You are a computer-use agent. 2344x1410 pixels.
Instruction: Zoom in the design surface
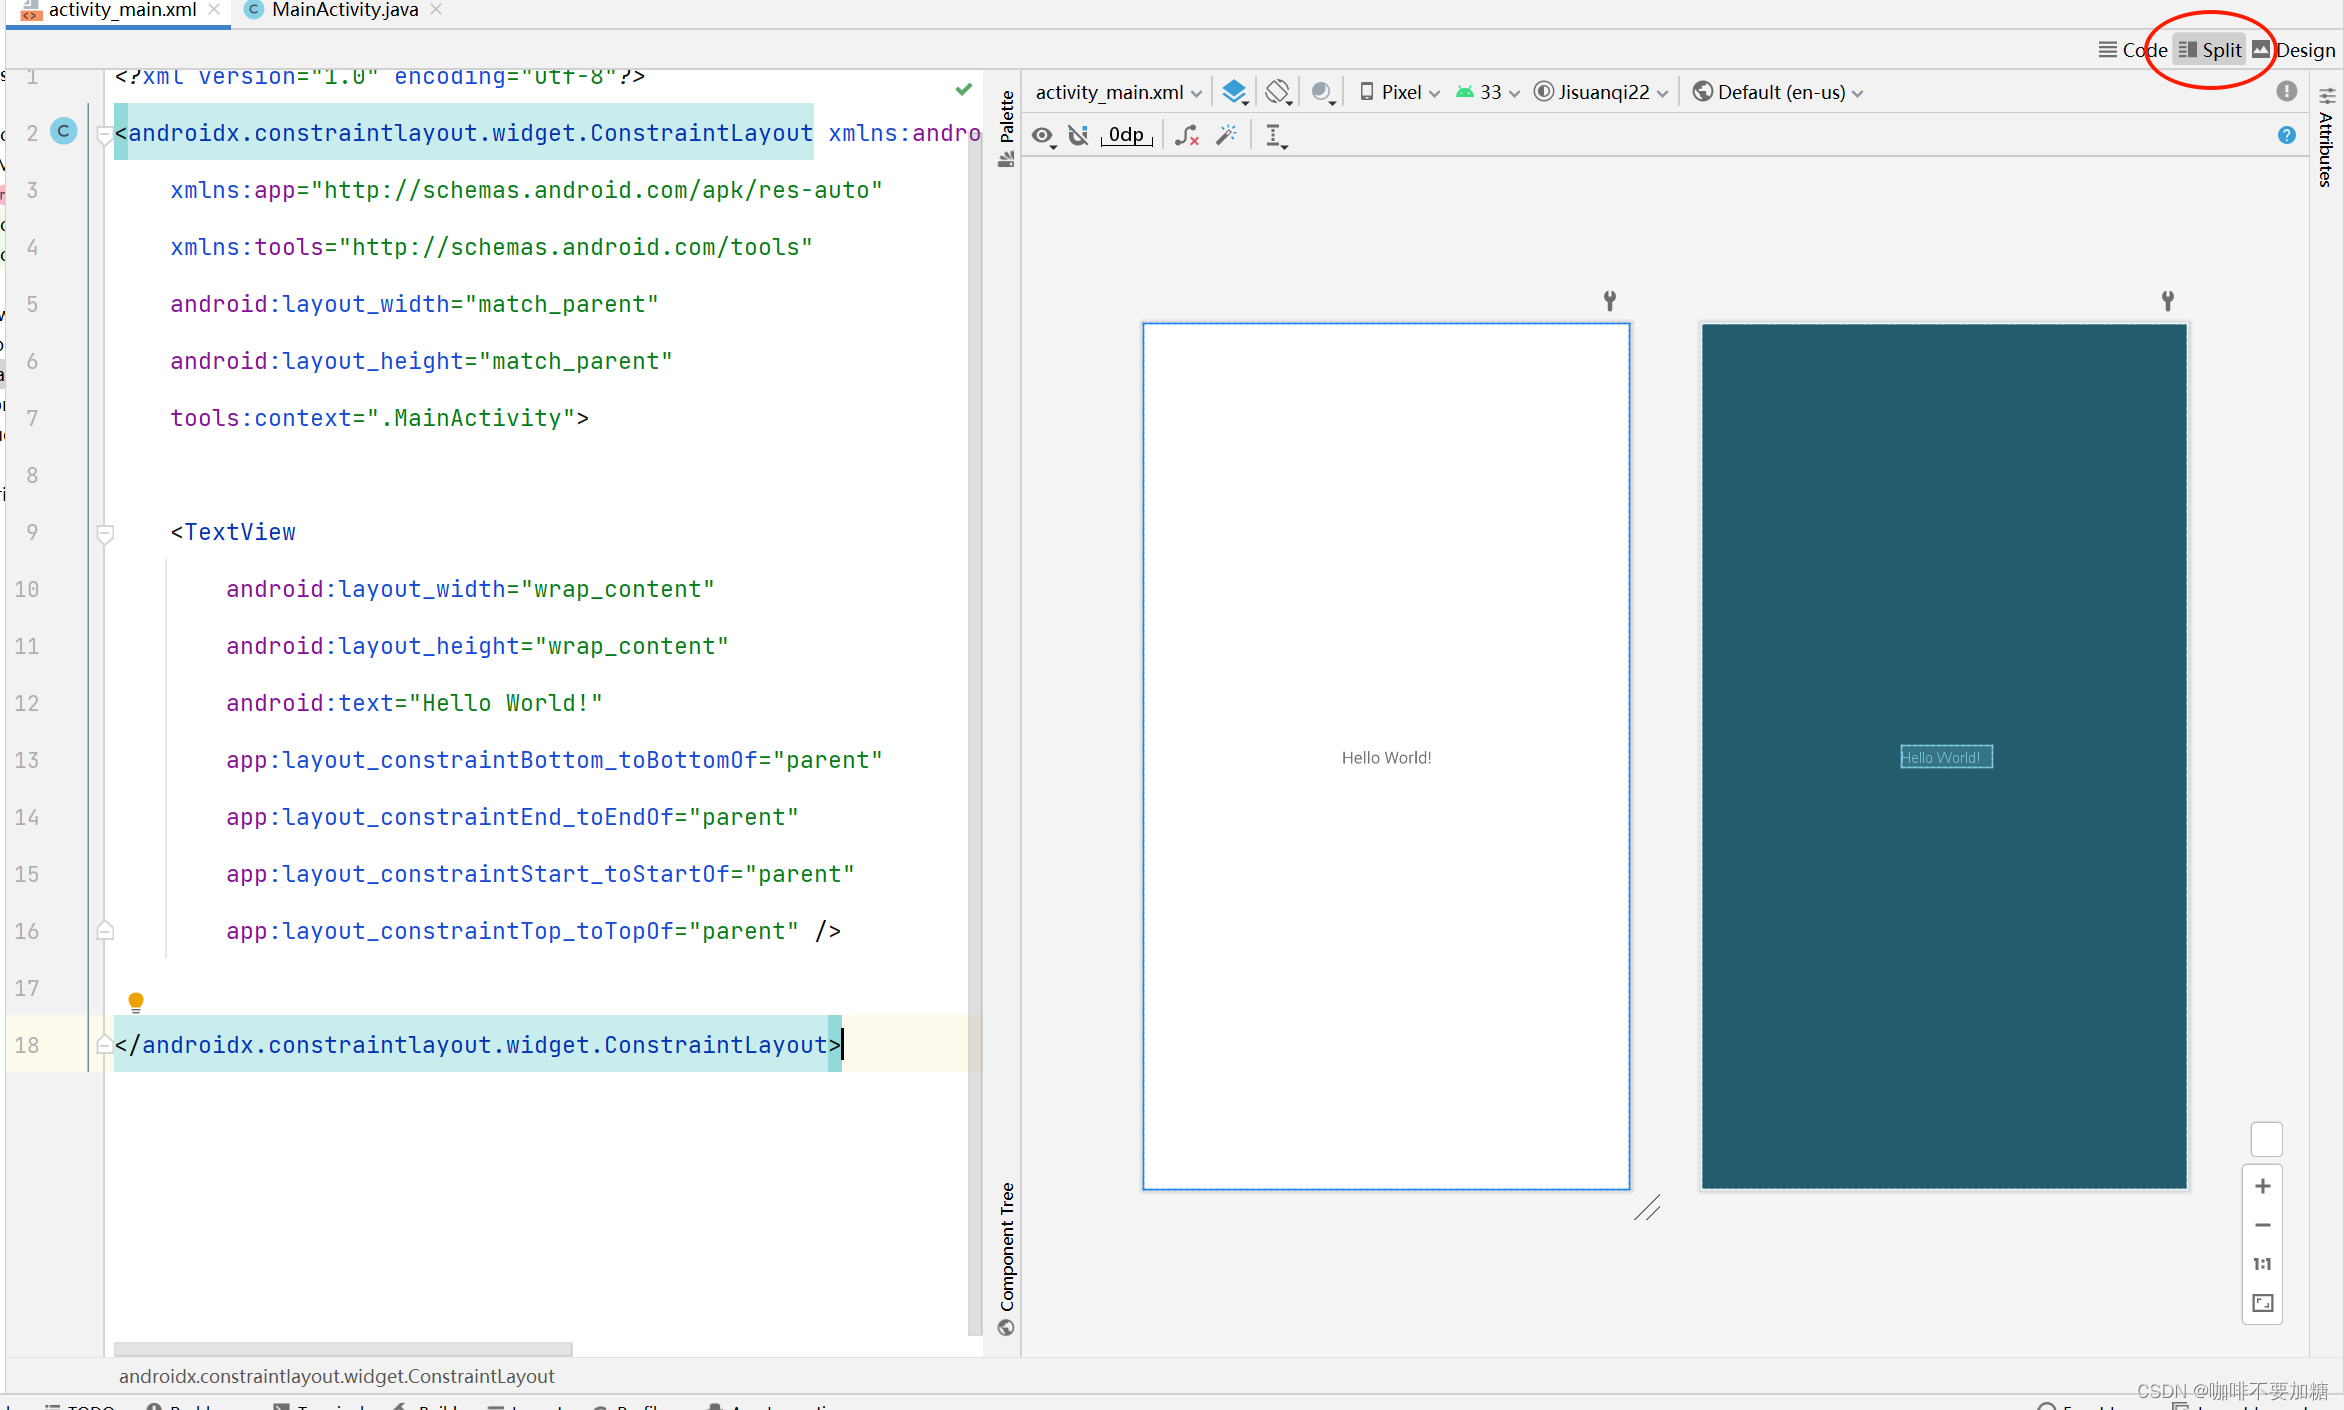click(2263, 1186)
